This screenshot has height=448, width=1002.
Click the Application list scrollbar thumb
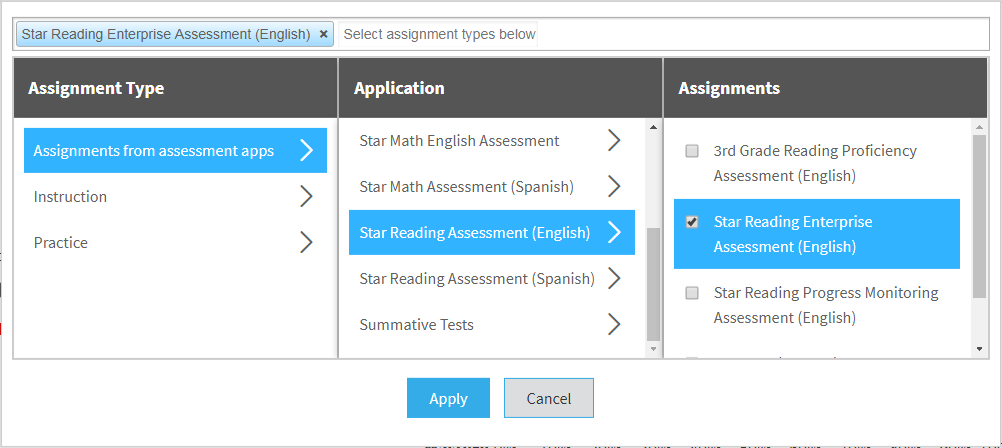653,284
